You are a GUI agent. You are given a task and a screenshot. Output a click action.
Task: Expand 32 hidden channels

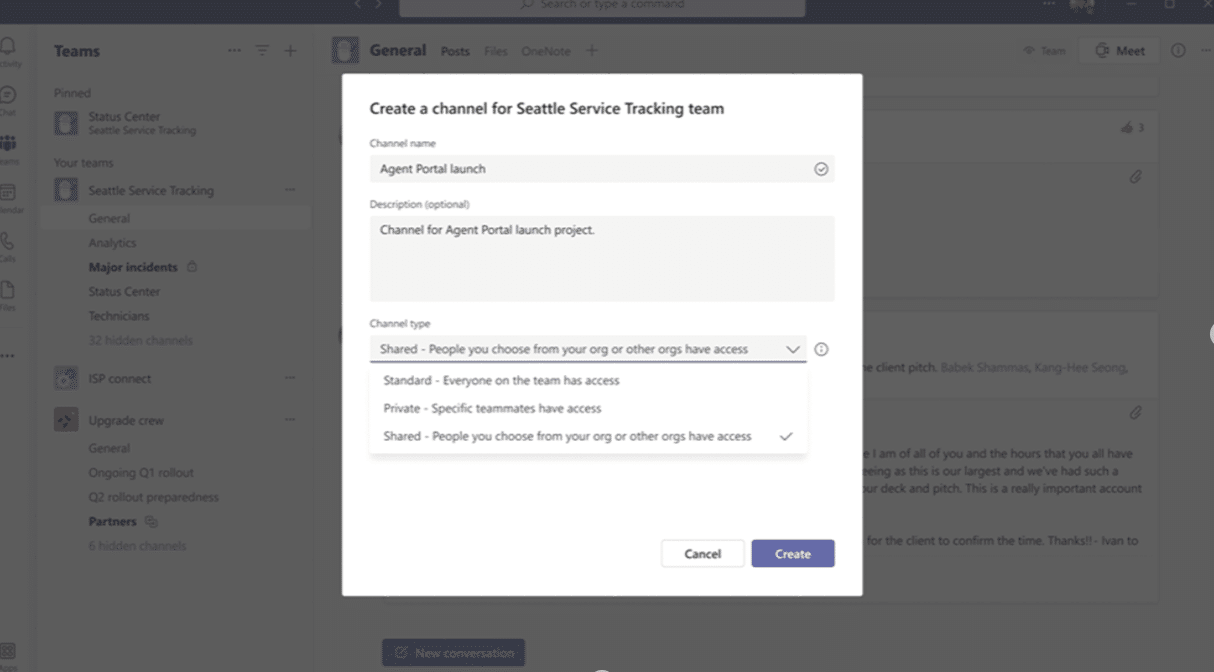[140, 340]
